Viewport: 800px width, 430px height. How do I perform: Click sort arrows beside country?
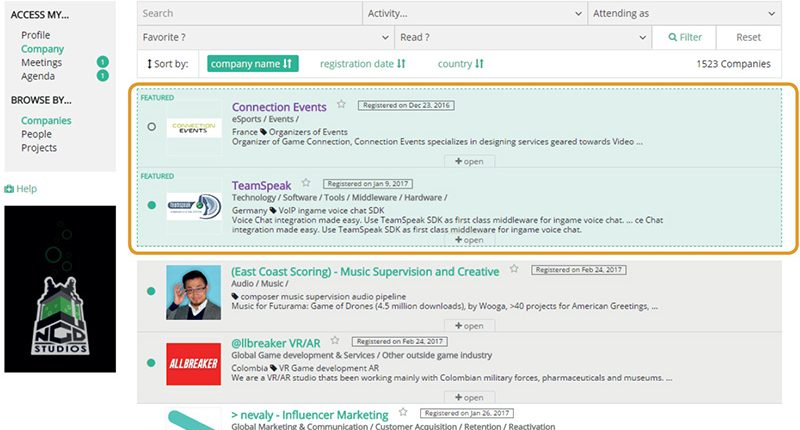tap(479, 64)
